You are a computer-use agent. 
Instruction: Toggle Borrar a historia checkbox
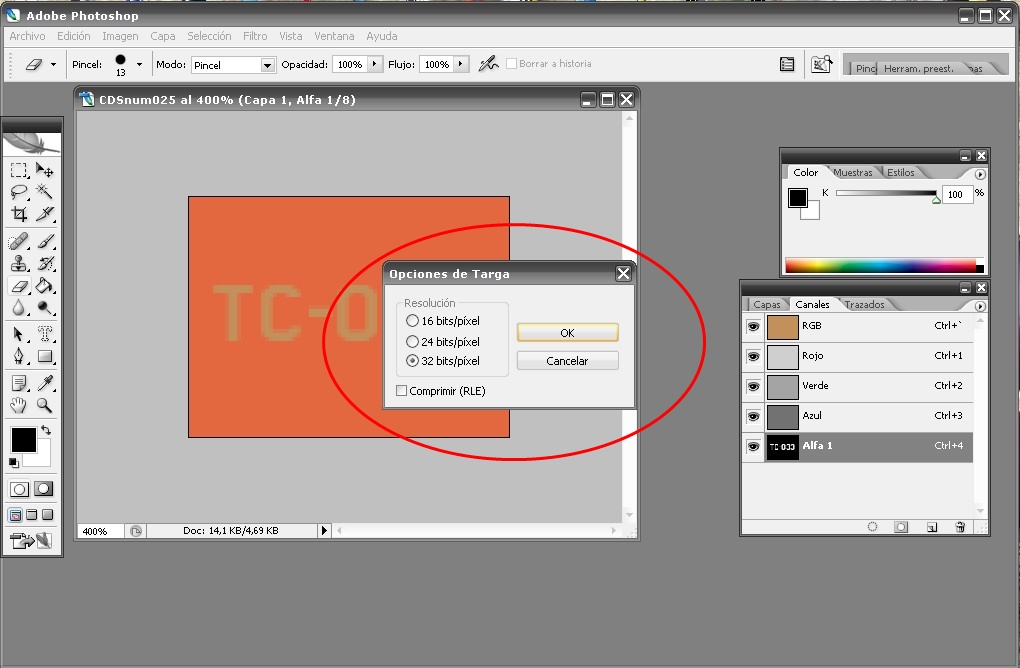(x=511, y=64)
